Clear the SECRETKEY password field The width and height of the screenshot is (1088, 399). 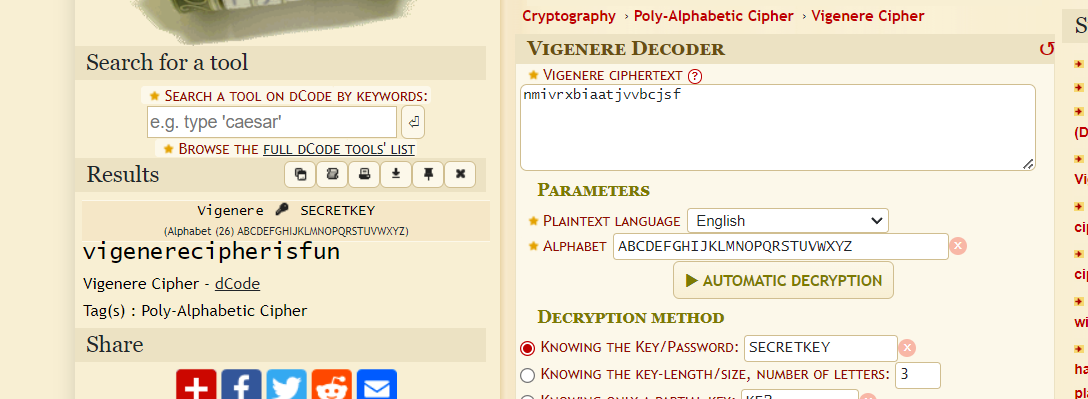pyautogui.click(x=907, y=348)
